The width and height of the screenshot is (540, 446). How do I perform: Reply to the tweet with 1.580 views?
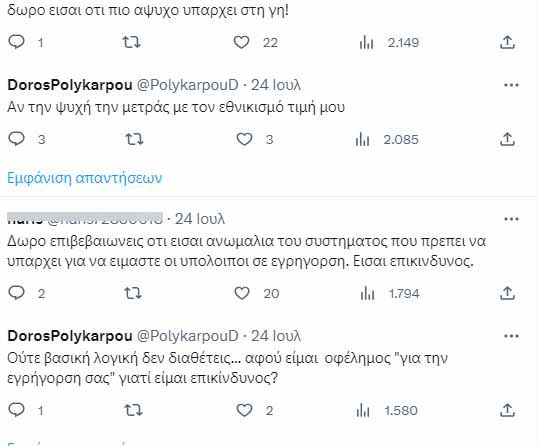16,410
